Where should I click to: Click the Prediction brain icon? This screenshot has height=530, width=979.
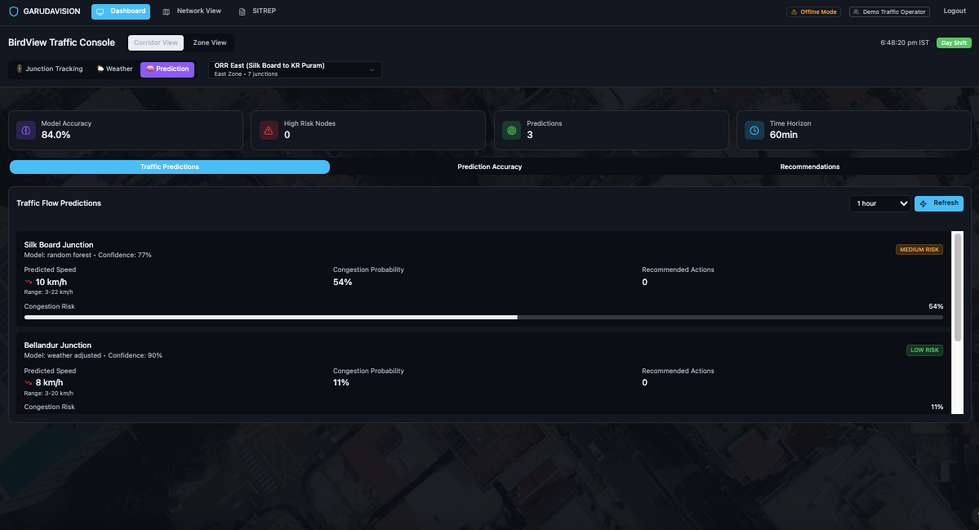(x=150, y=69)
